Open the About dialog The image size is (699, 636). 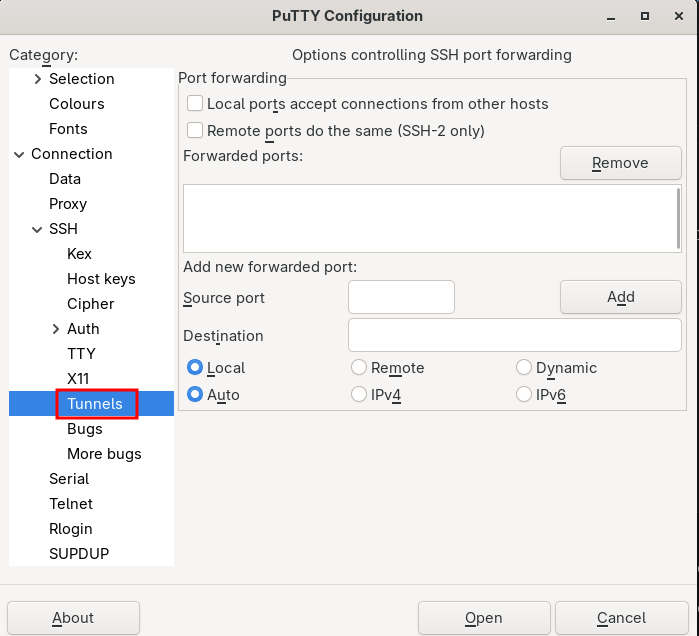click(73, 618)
